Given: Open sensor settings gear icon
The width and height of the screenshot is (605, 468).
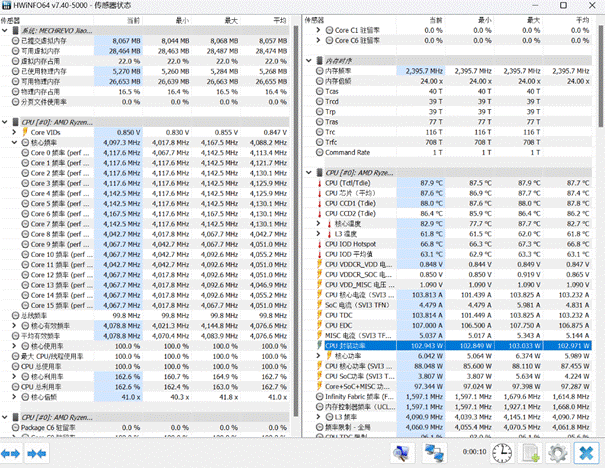Looking at the screenshot, I should pos(557,453).
